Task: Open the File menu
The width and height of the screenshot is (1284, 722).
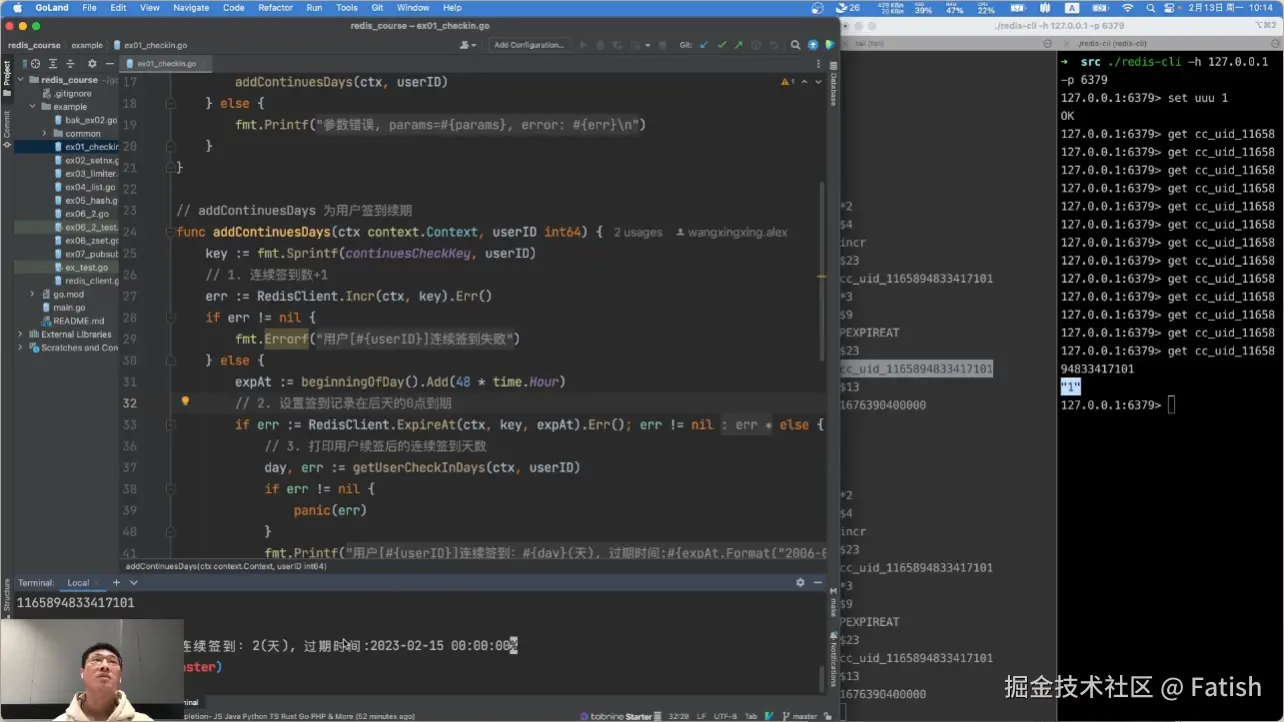Action: coord(90,7)
